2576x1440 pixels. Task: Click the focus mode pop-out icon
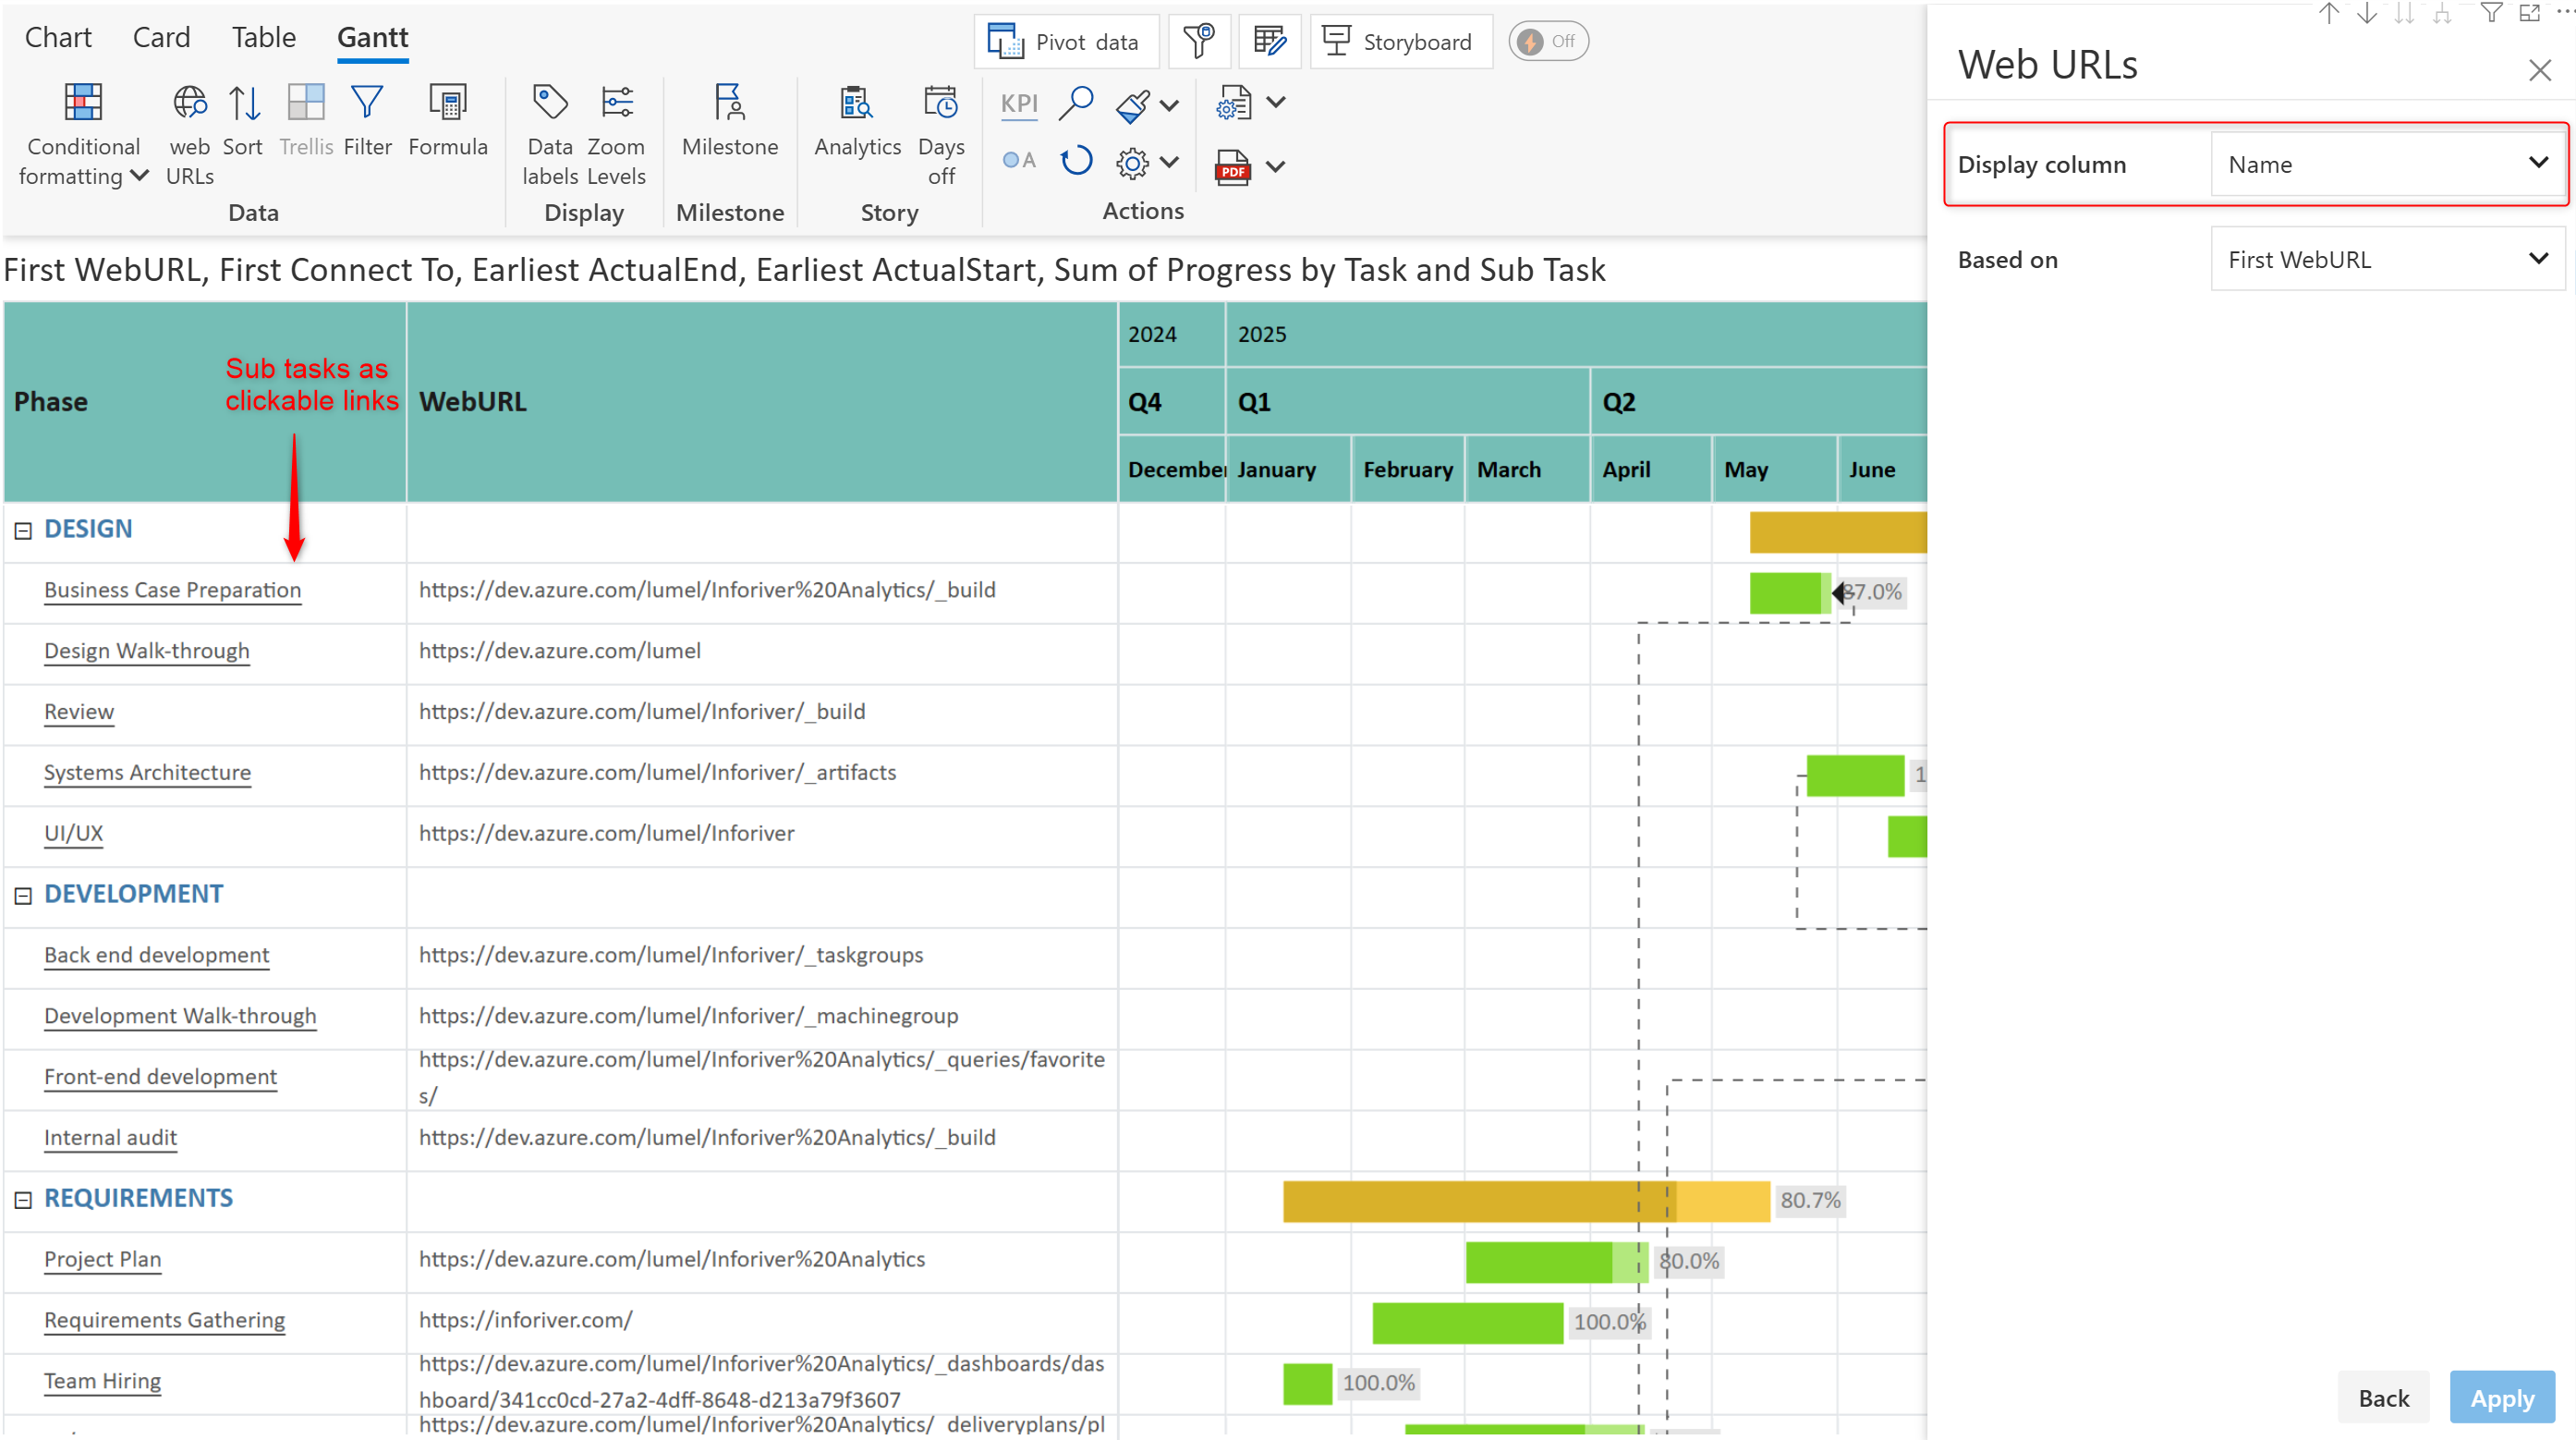click(x=2529, y=12)
